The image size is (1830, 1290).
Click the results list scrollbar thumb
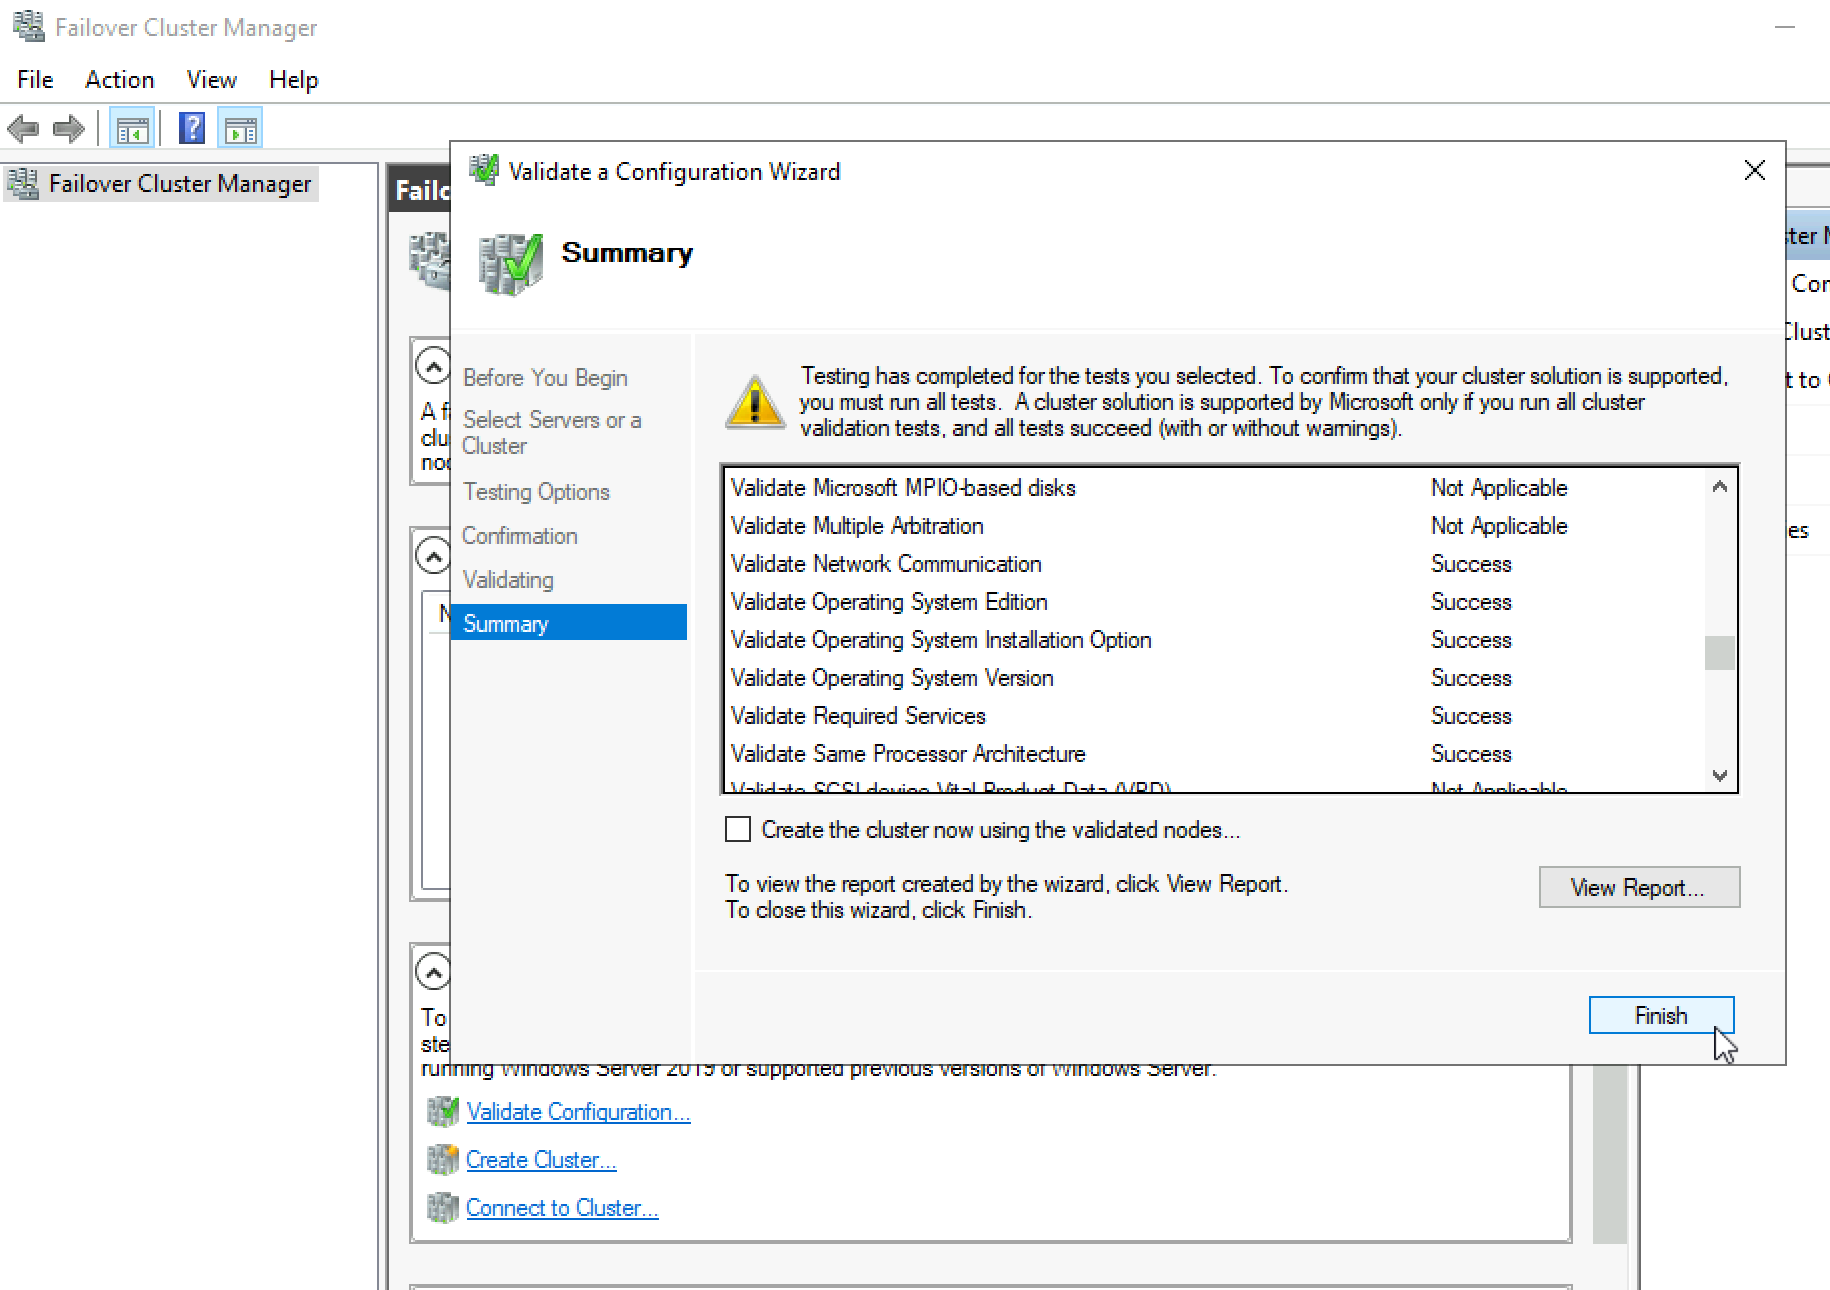(x=1720, y=653)
